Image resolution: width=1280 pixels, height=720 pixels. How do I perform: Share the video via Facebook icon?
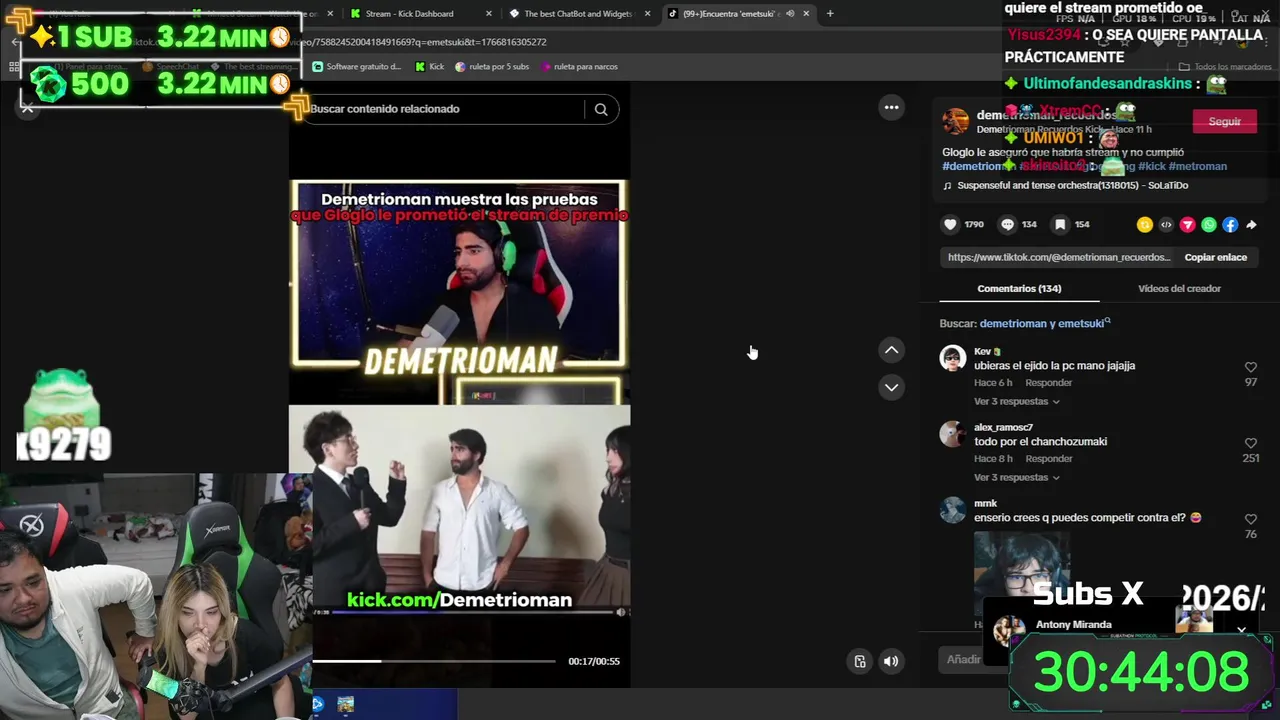(x=1230, y=225)
